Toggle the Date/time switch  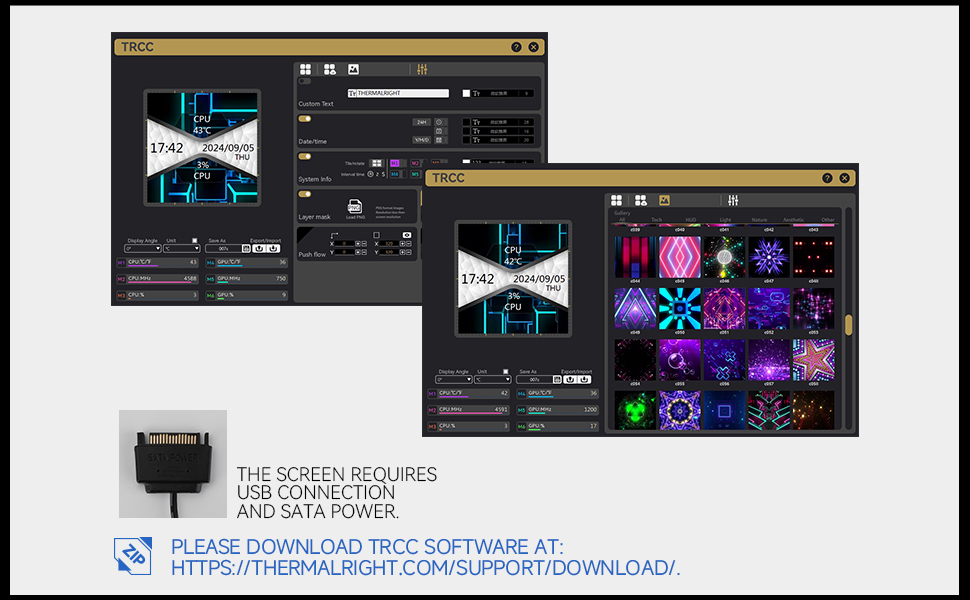[304, 119]
